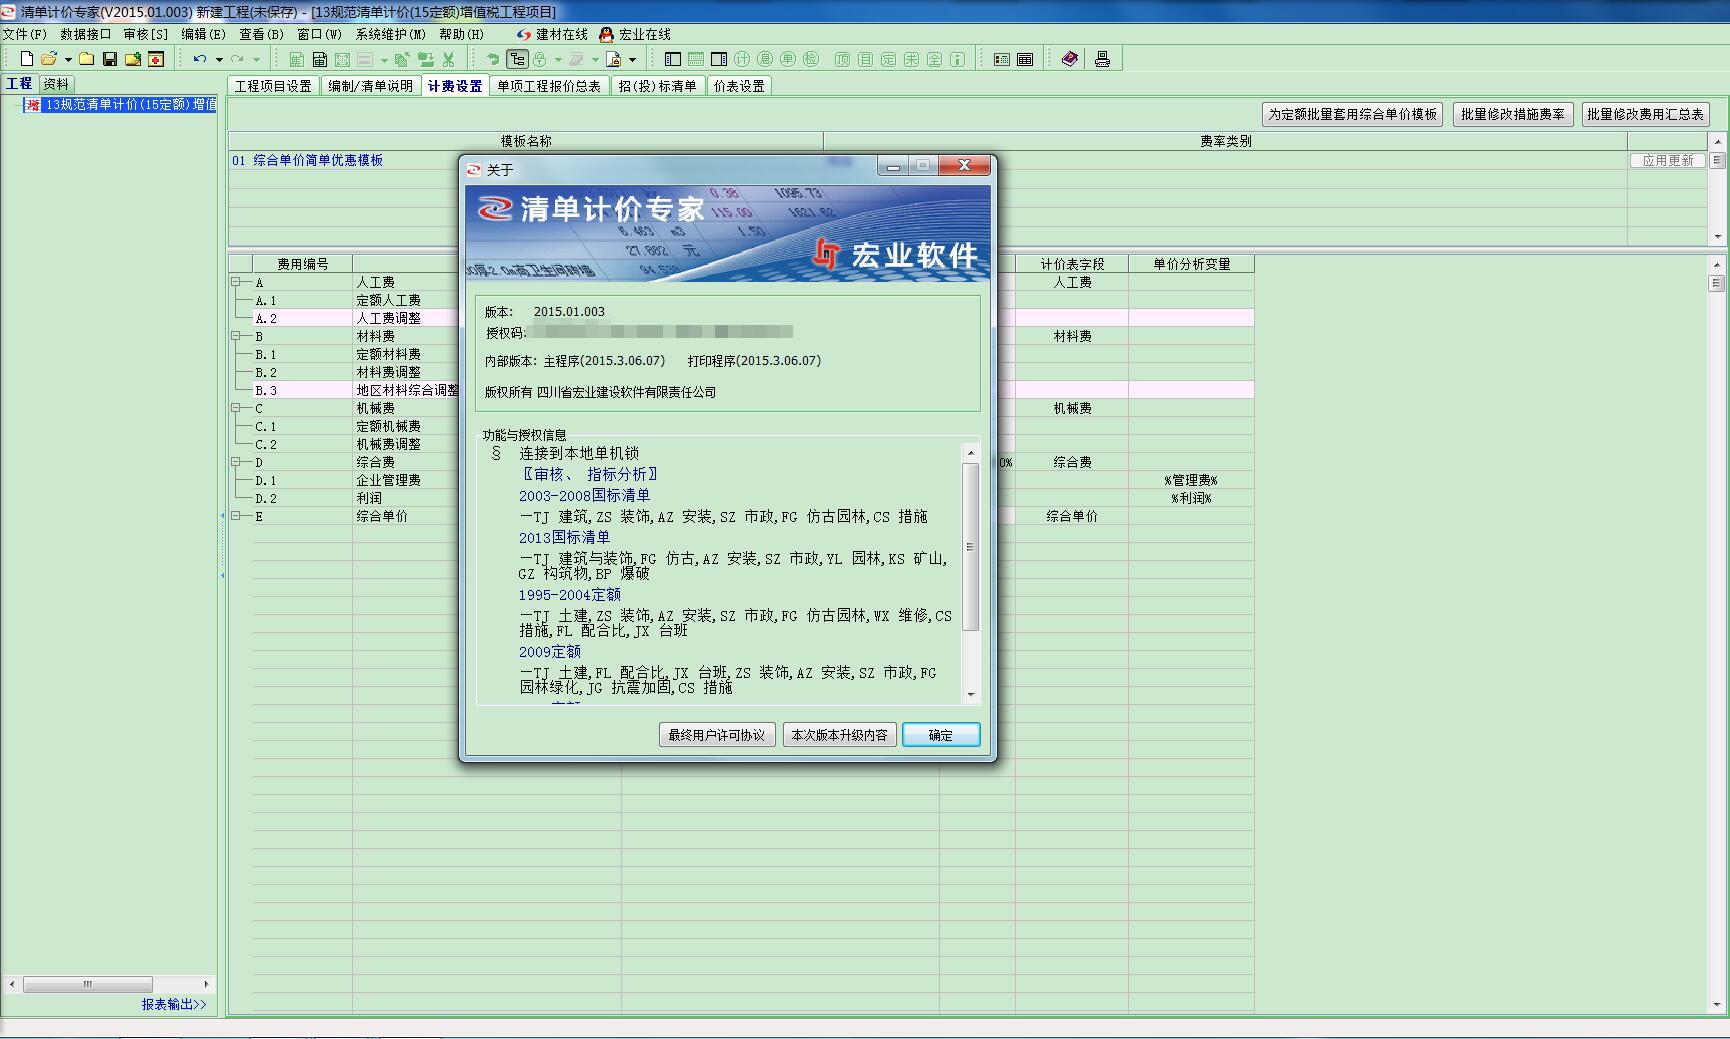Image resolution: width=1730 pixels, height=1039 pixels.
Task: Click 确定 to close the About dialog
Action: click(941, 735)
